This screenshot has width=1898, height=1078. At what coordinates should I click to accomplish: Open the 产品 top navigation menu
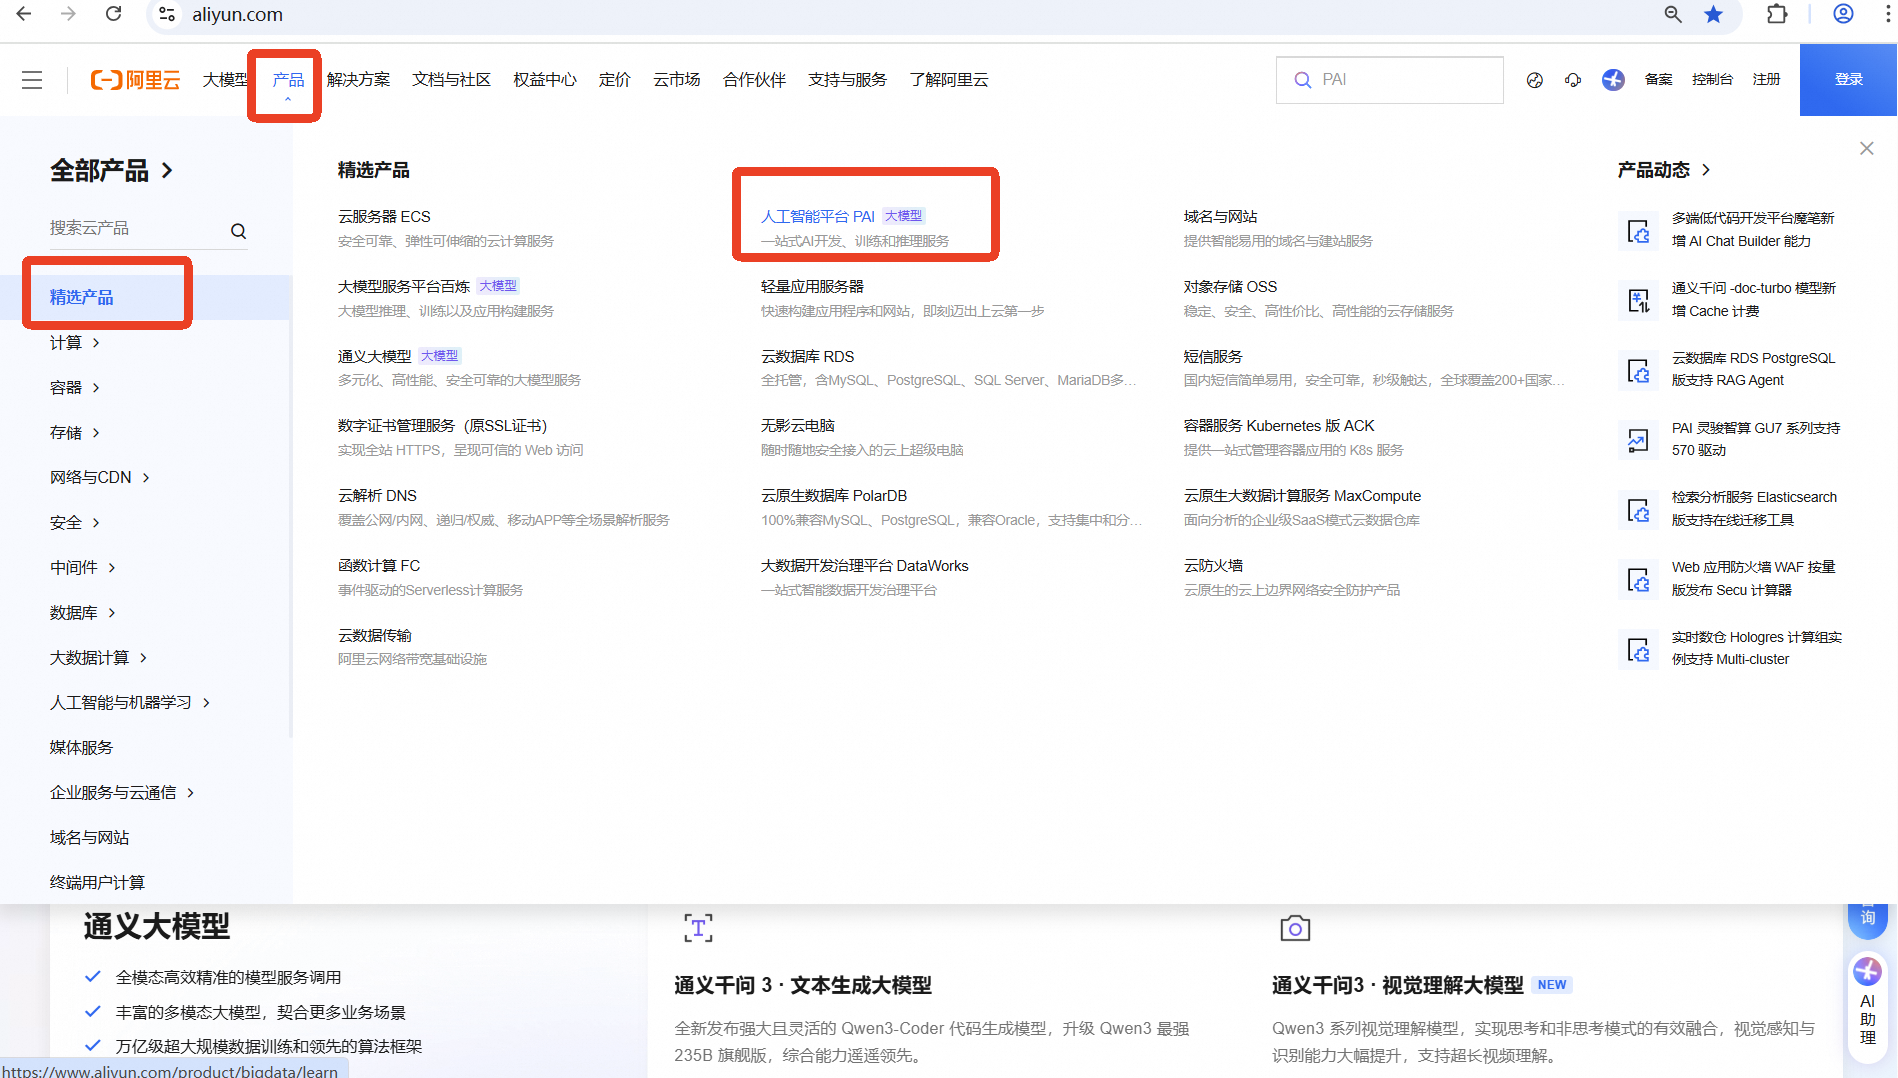tap(288, 80)
